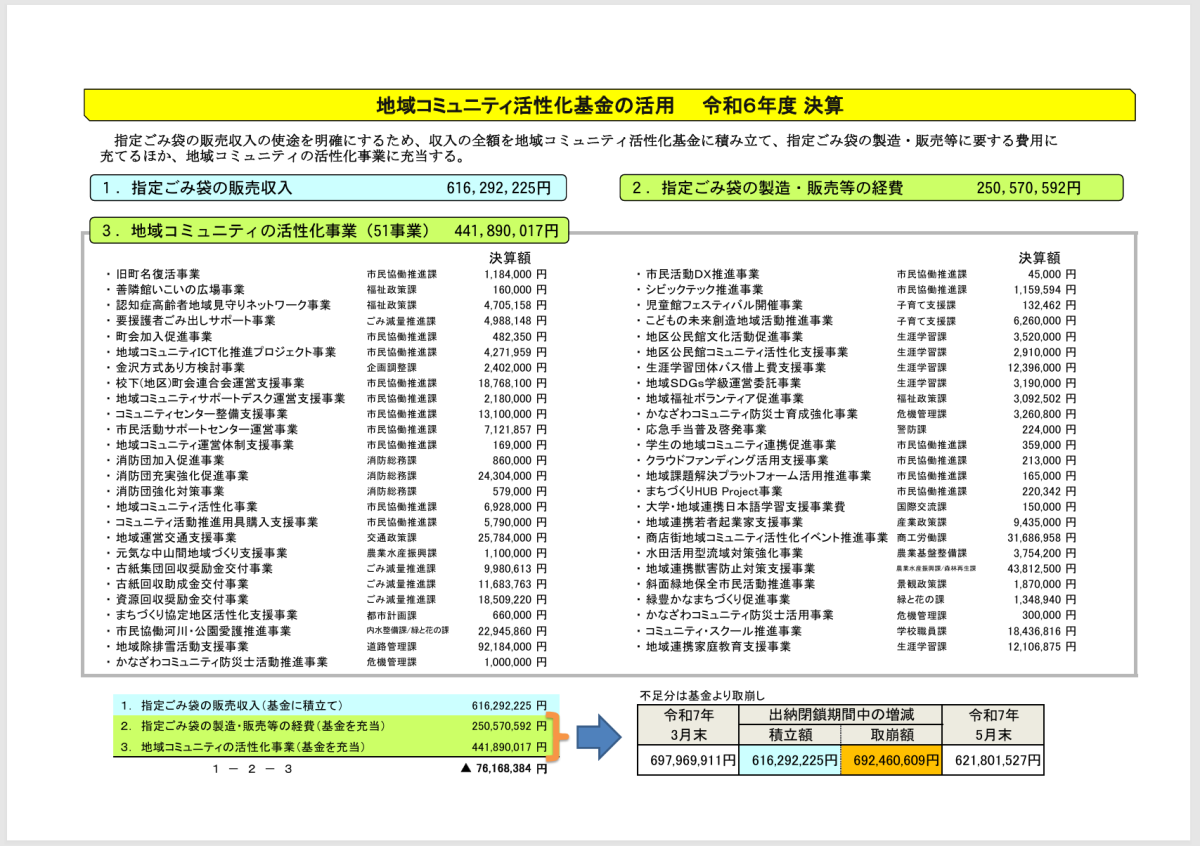Click the final balance 621,801,527円
This screenshot has width=1200, height=846.
pyautogui.click(x=993, y=761)
